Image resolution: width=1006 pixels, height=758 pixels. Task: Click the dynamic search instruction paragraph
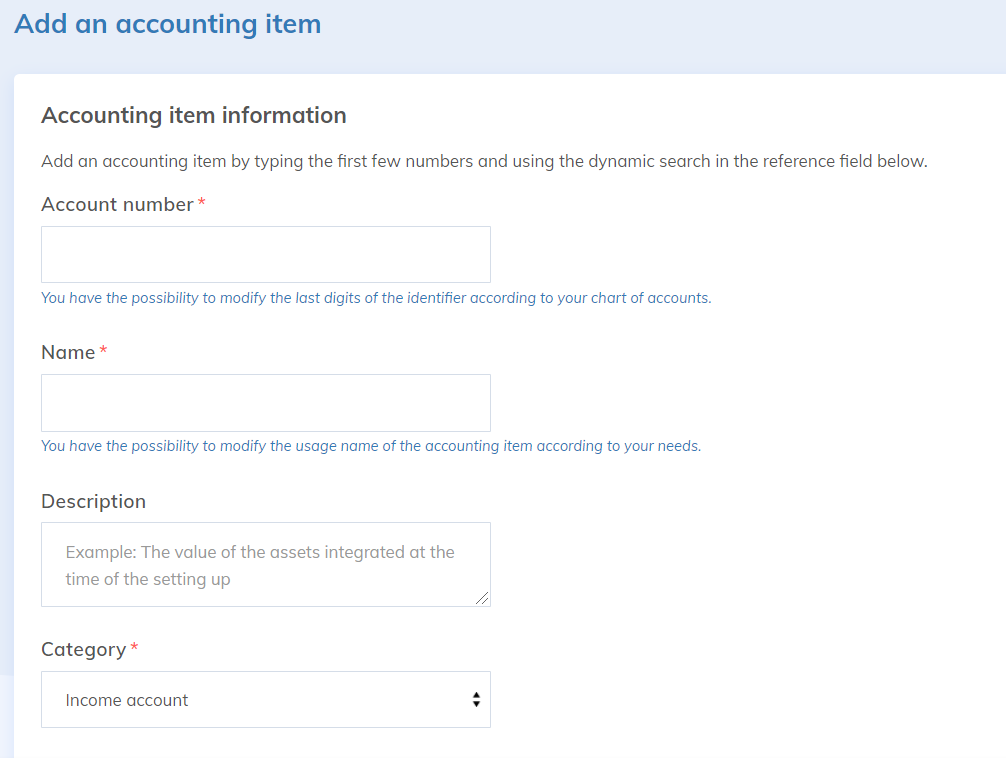[x=484, y=161]
